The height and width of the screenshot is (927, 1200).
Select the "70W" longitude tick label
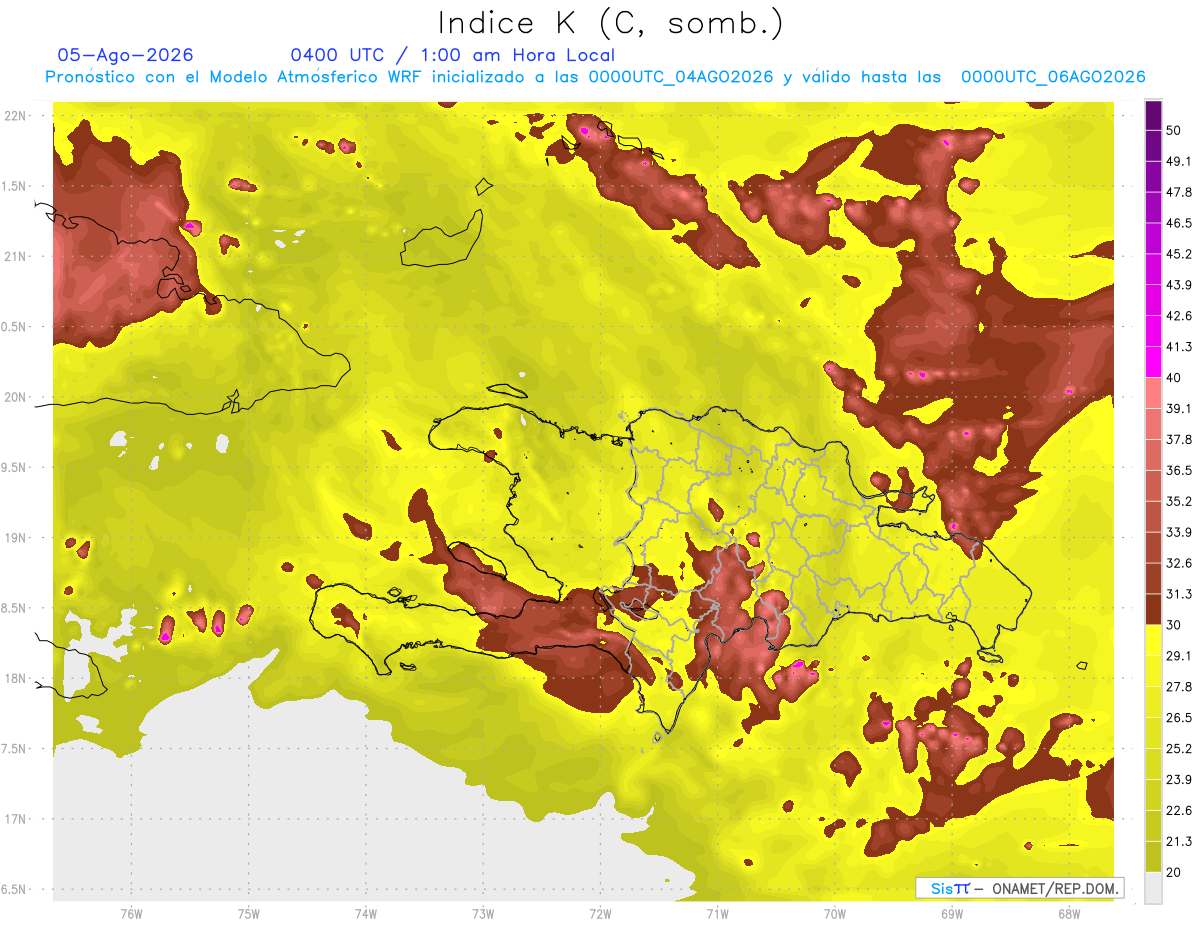[x=834, y=914]
